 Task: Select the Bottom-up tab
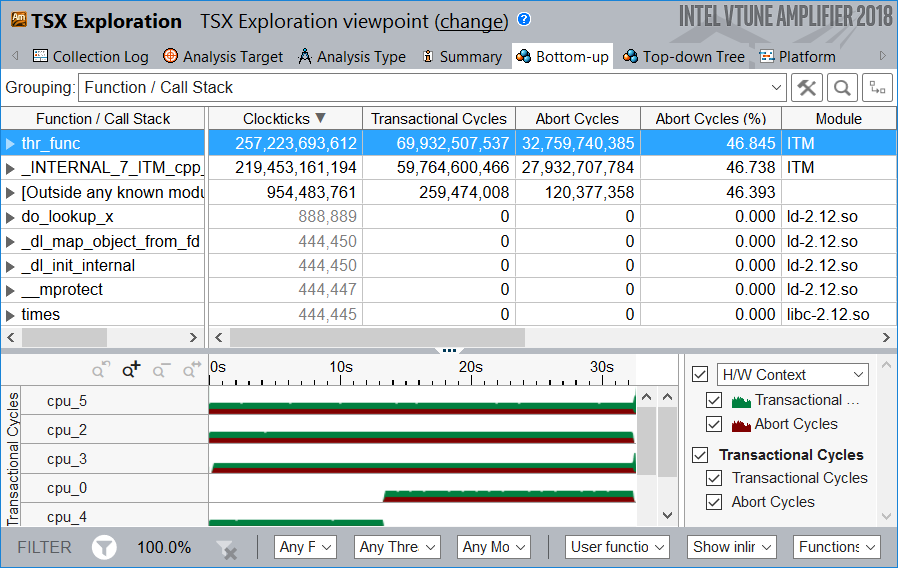pos(562,57)
